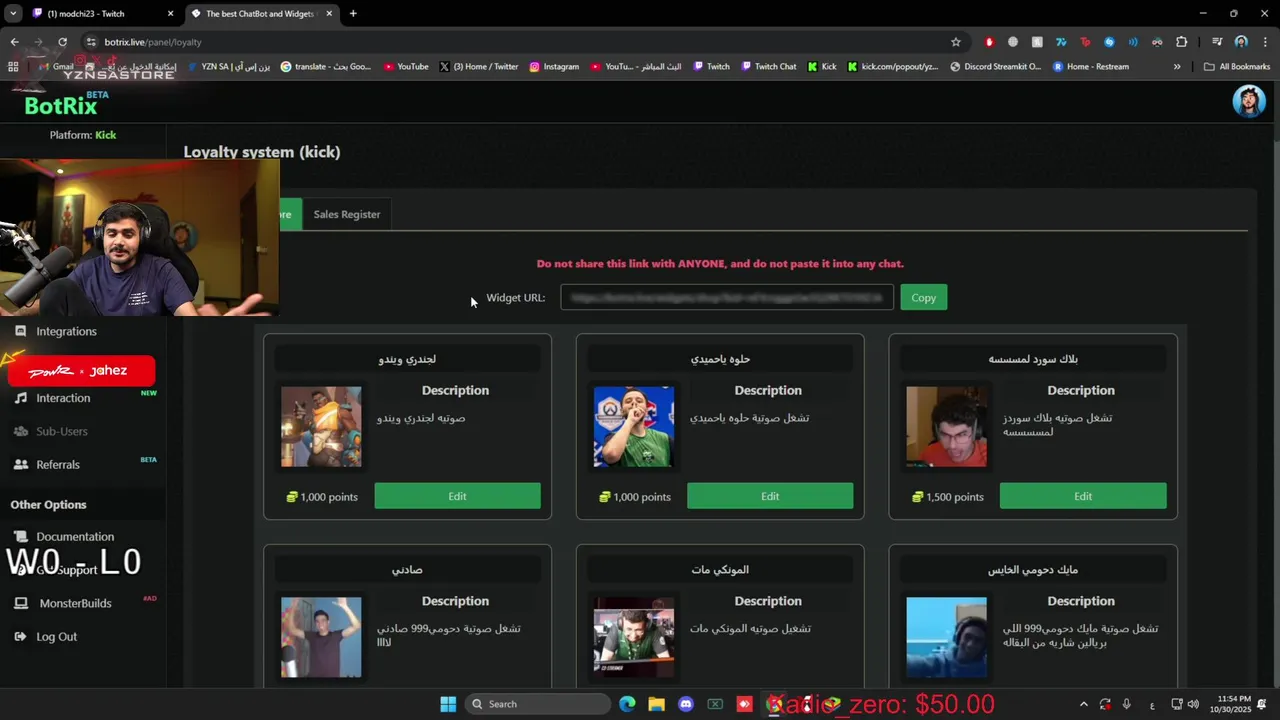Click Log Out in the sidebar
Viewport: 1280px width, 720px height.
(56, 636)
